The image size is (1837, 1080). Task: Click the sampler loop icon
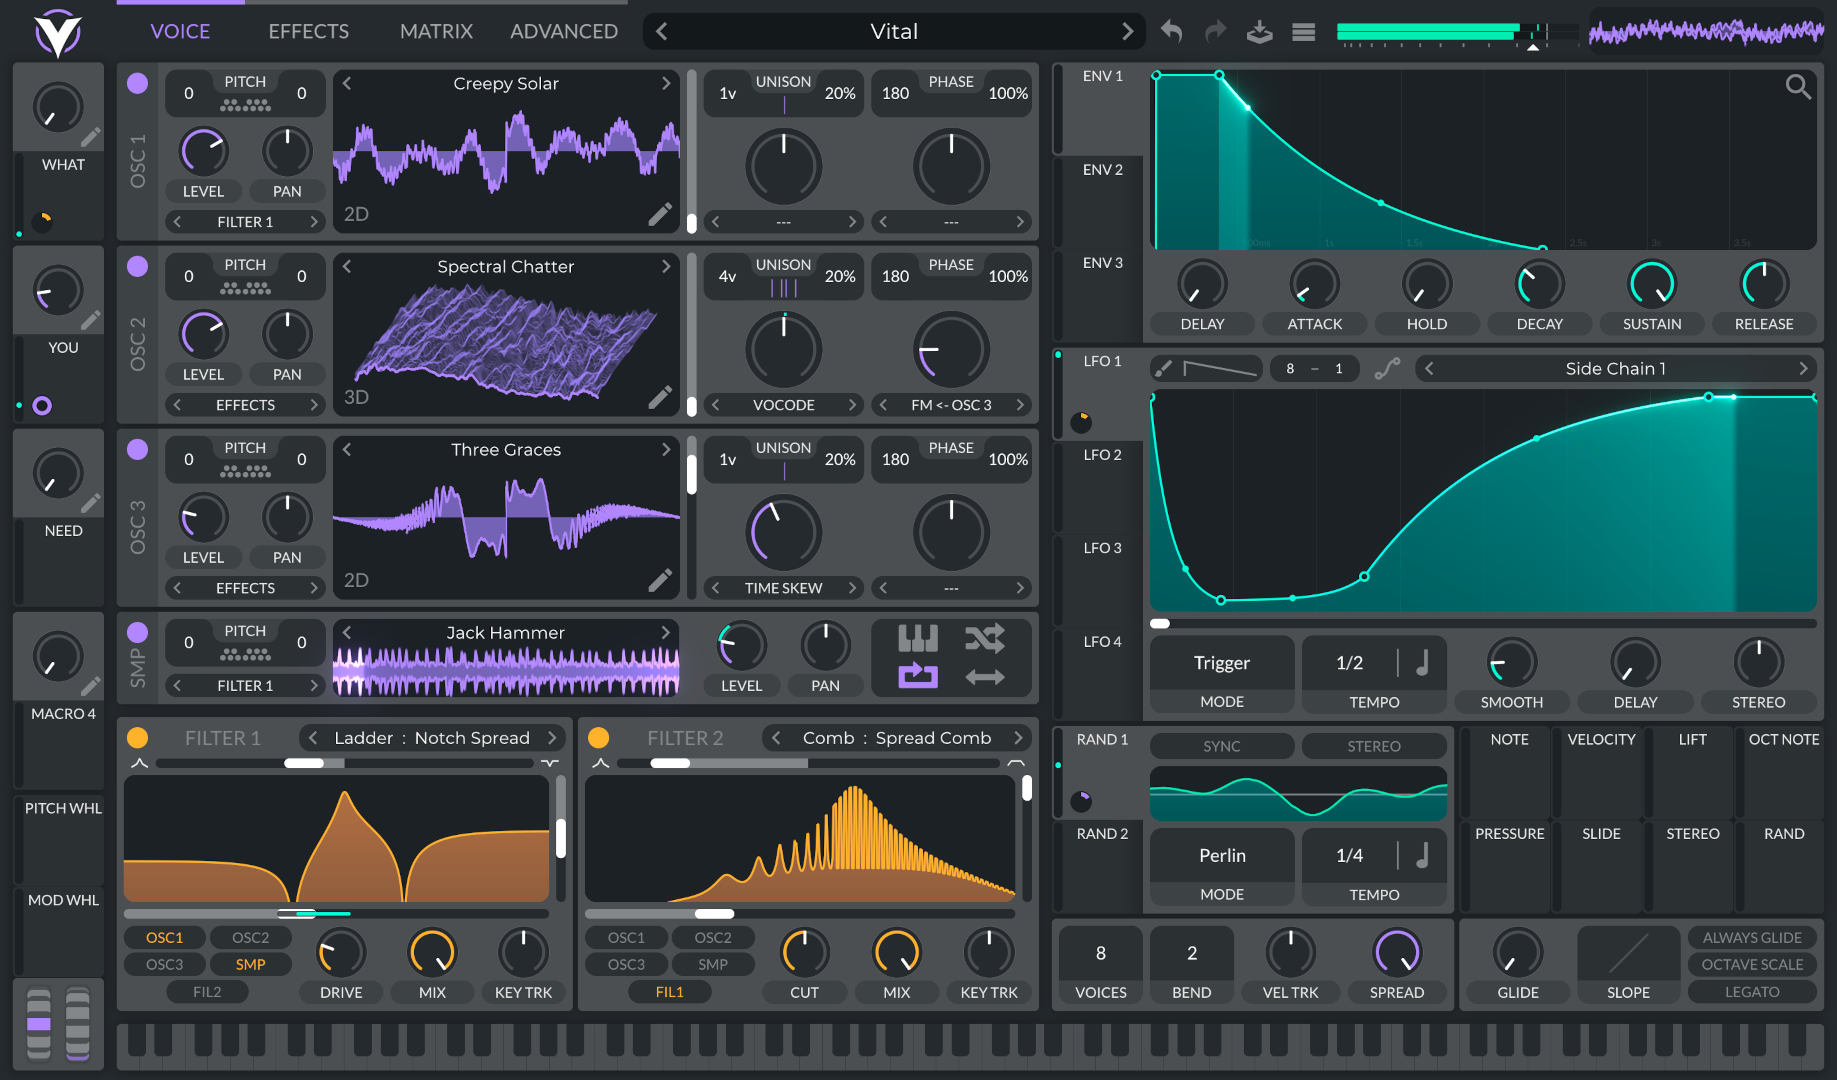(918, 677)
